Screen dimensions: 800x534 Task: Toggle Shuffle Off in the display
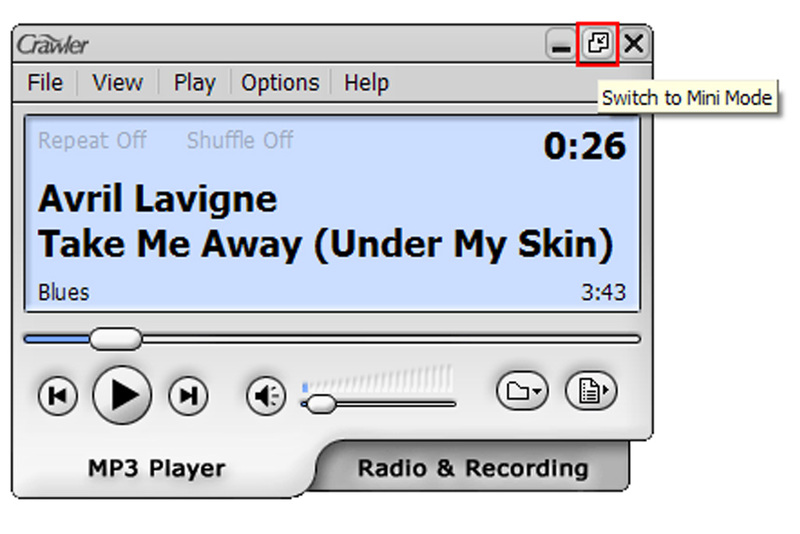coord(240,140)
